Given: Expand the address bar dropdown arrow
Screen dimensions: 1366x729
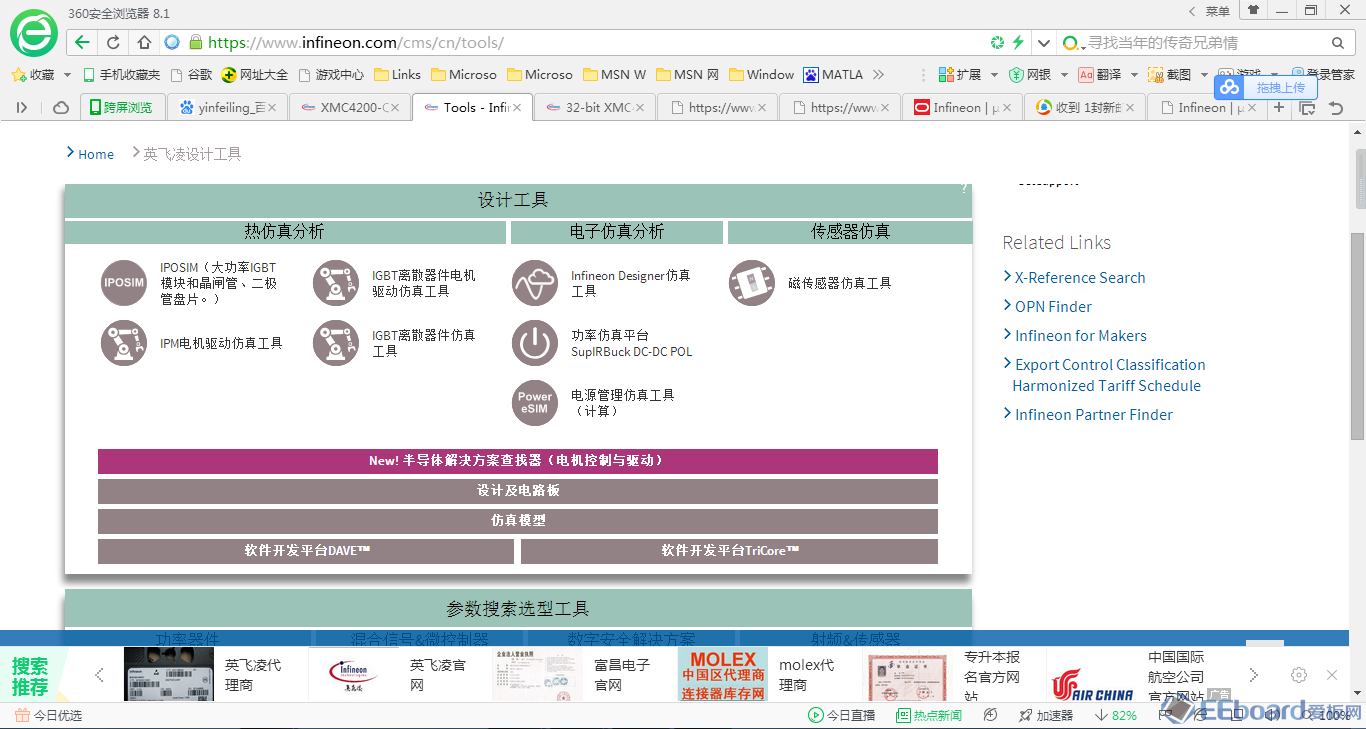Looking at the screenshot, I should [x=1044, y=43].
